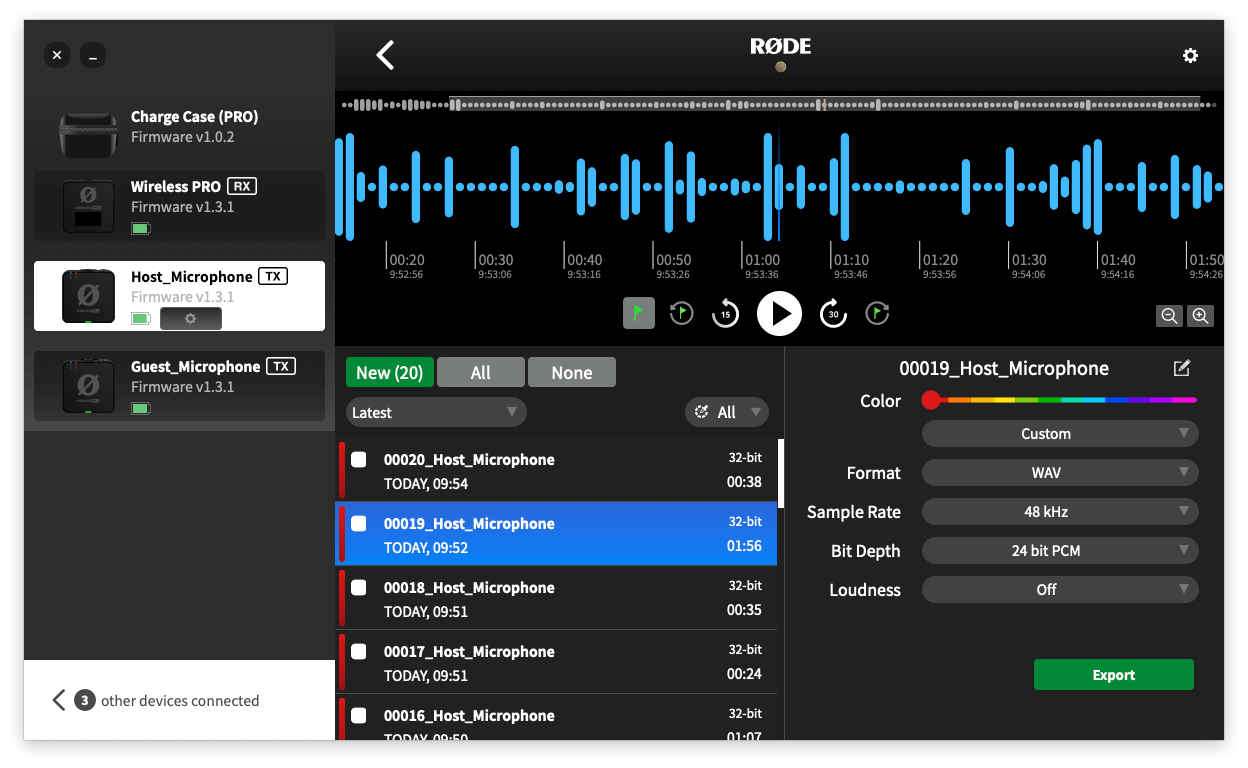Click the RX badge on Wireless PRO
This screenshot has height=768, width=1248.
[x=242, y=186]
